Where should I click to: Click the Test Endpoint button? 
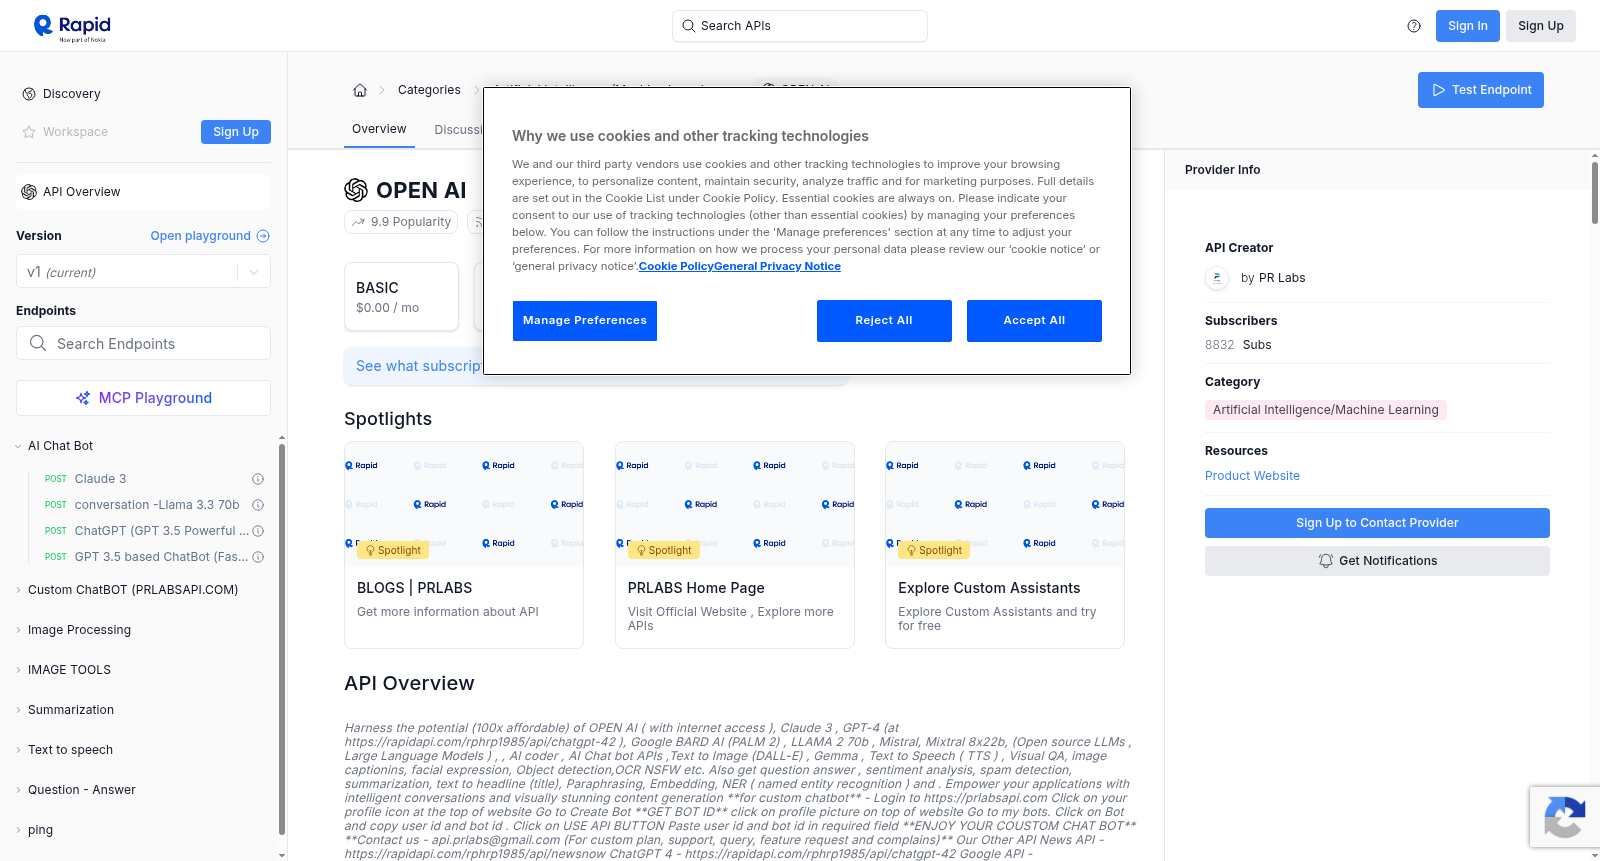click(x=1481, y=90)
